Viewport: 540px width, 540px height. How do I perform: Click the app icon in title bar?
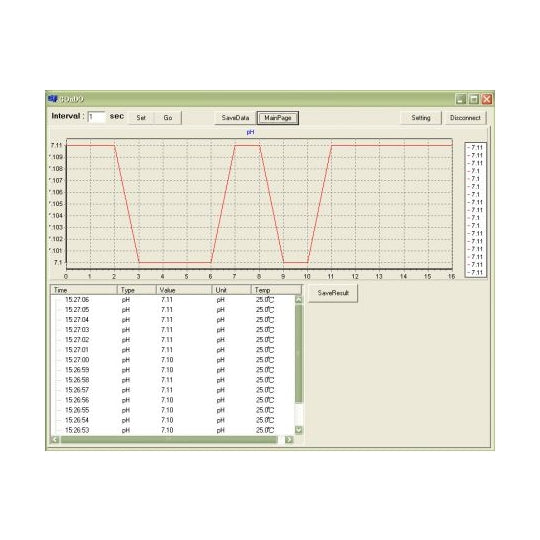click(x=52, y=99)
